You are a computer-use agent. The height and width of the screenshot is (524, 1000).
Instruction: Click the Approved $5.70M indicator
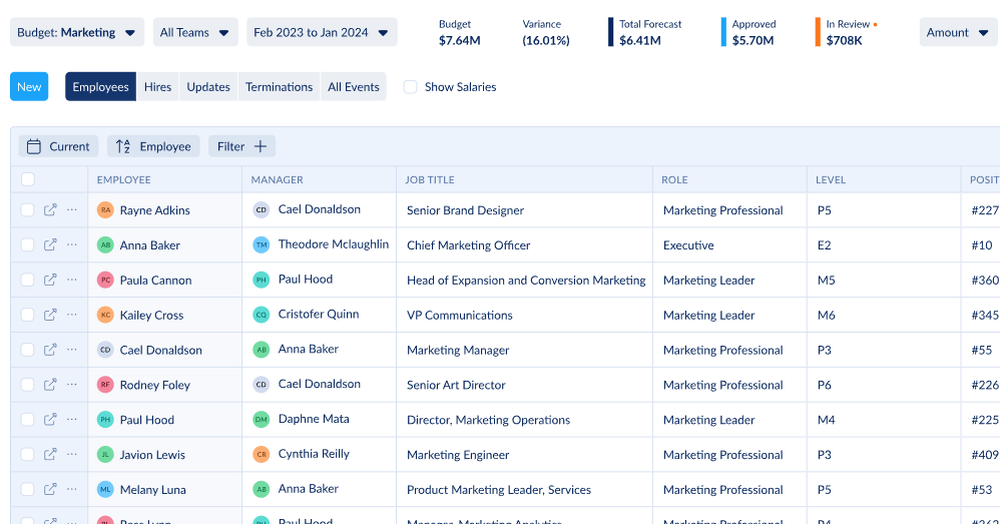click(x=749, y=32)
